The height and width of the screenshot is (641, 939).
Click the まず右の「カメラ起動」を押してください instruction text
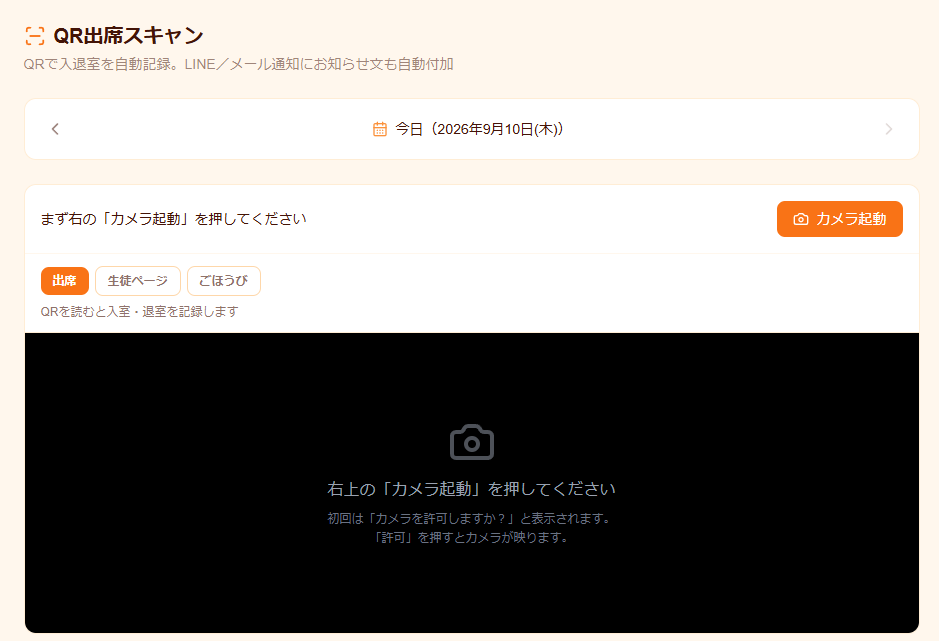click(174, 219)
